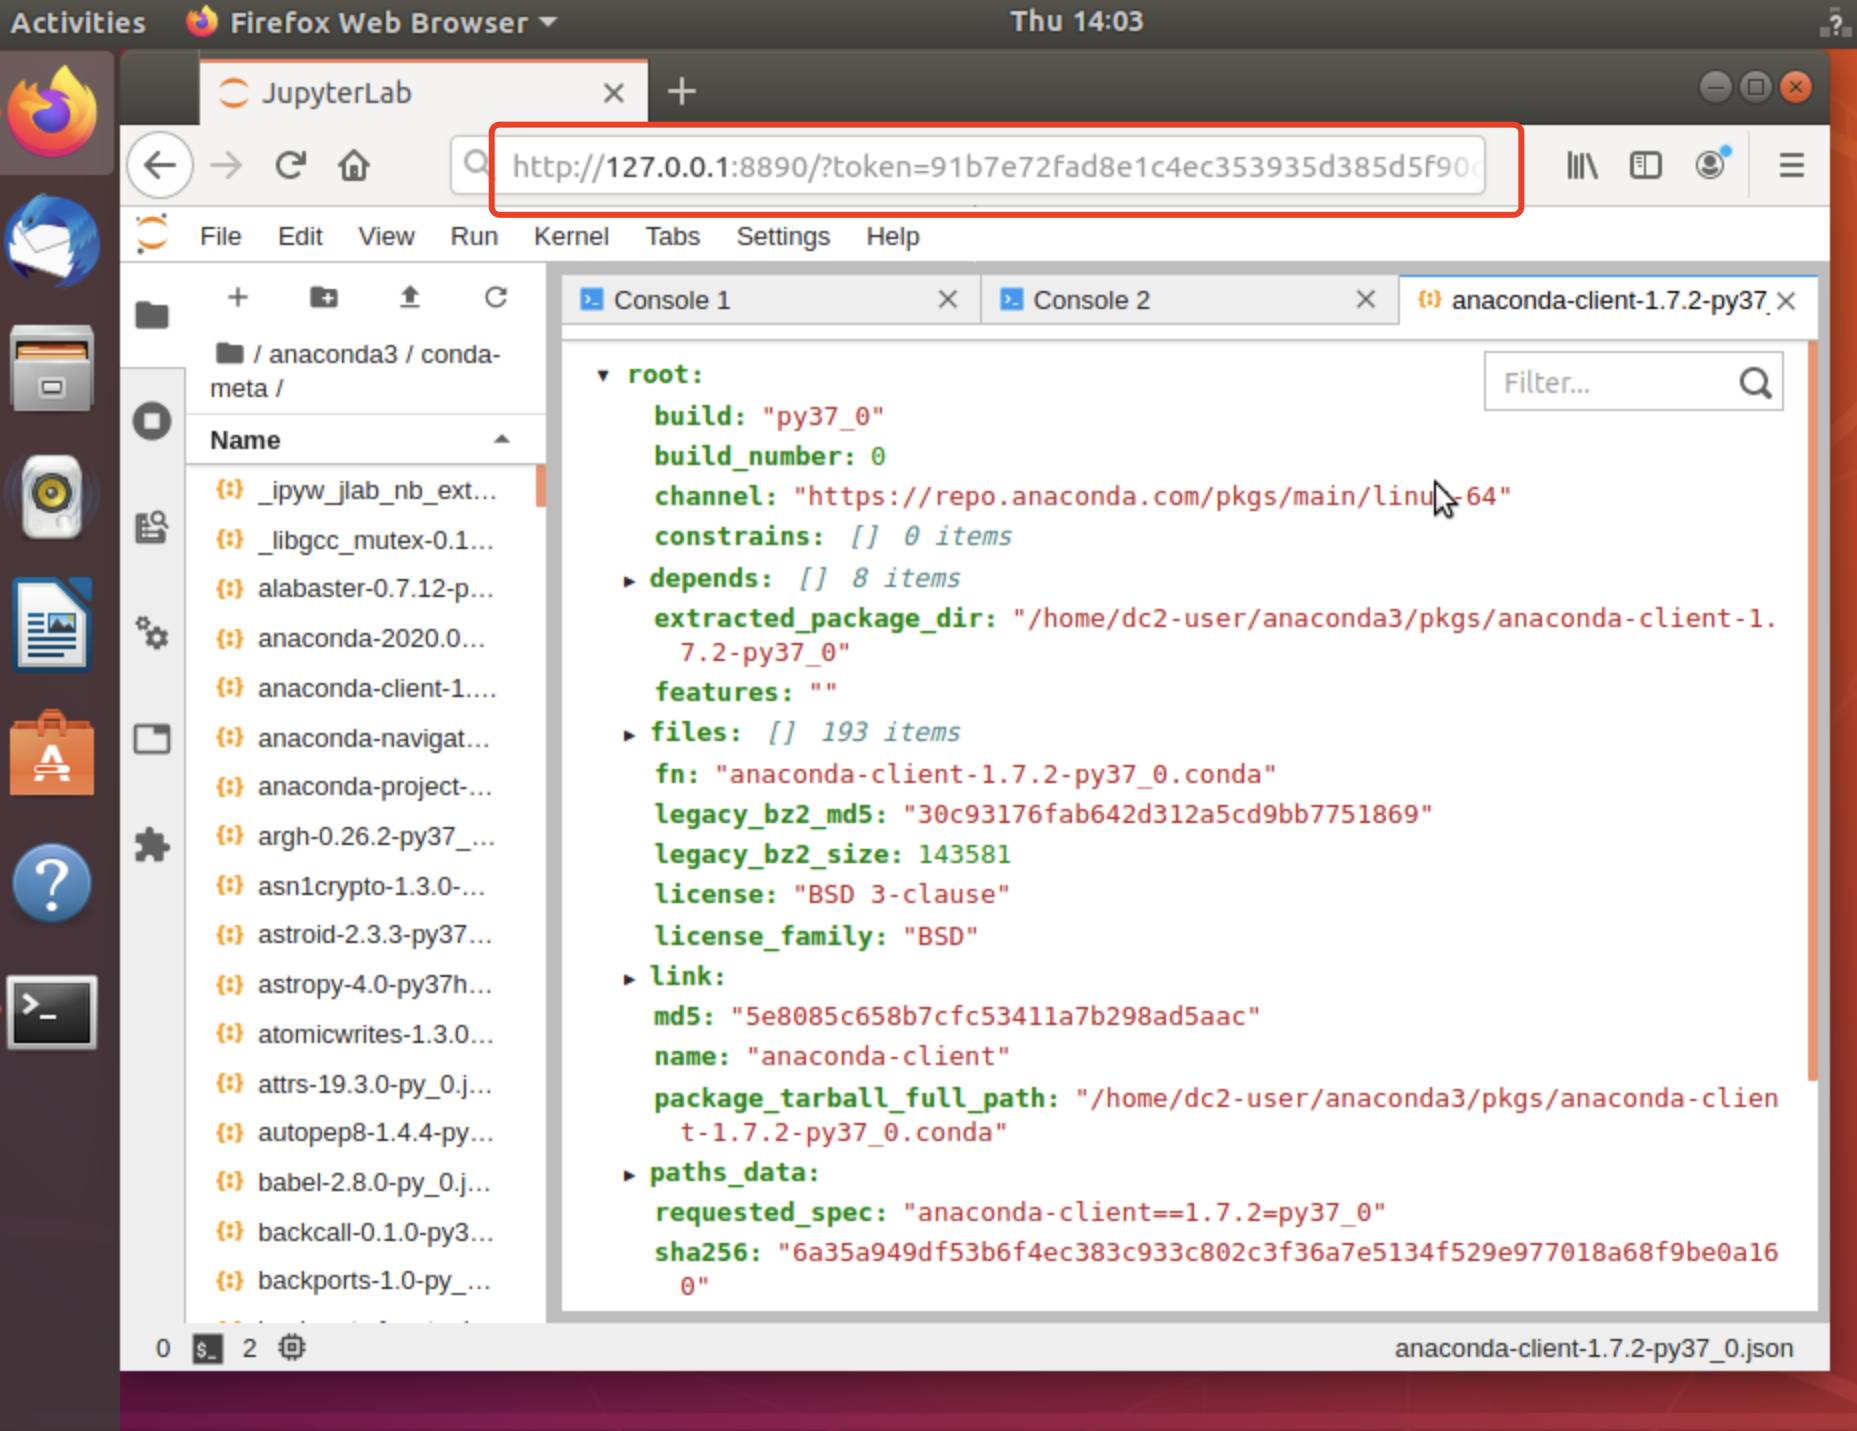Reload the page in Firefox

pyautogui.click(x=290, y=165)
